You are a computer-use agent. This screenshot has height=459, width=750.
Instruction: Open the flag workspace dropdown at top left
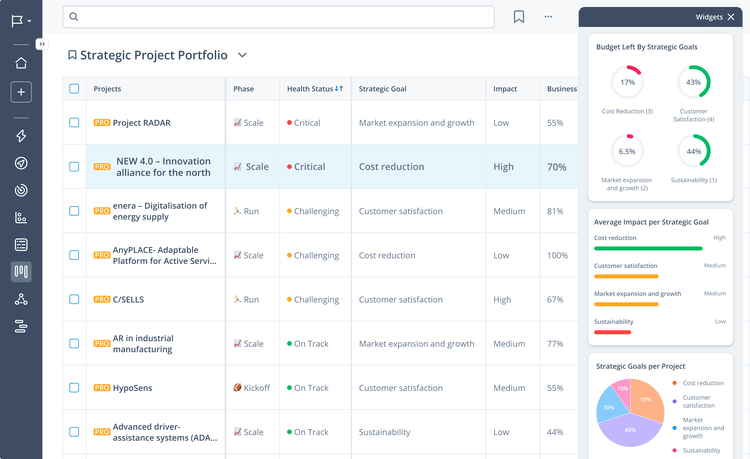21,20
